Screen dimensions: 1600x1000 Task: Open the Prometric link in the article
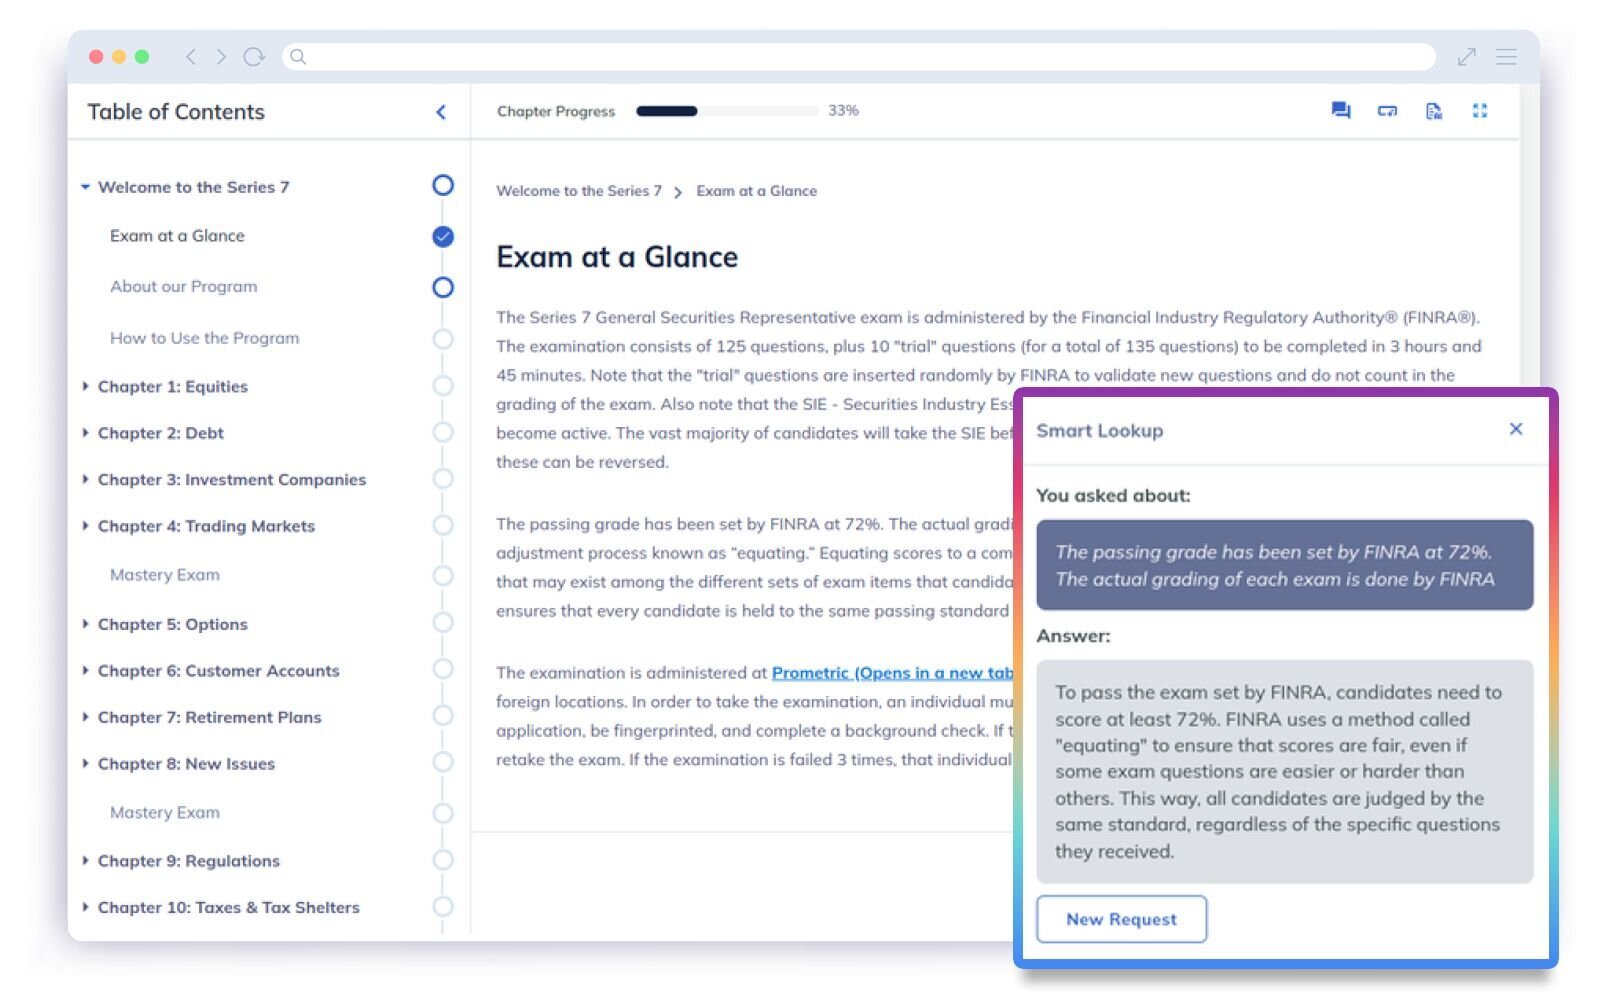891,673
